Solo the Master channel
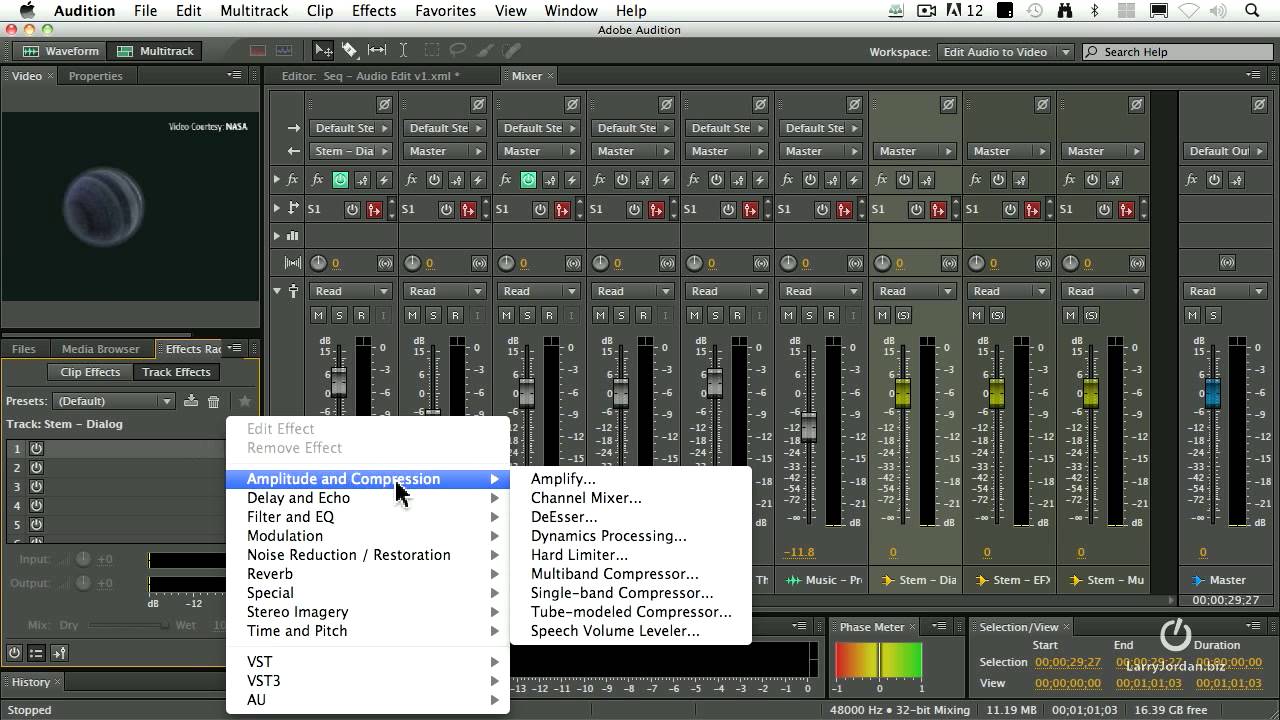1280x720 pixels. [1213, 315]
